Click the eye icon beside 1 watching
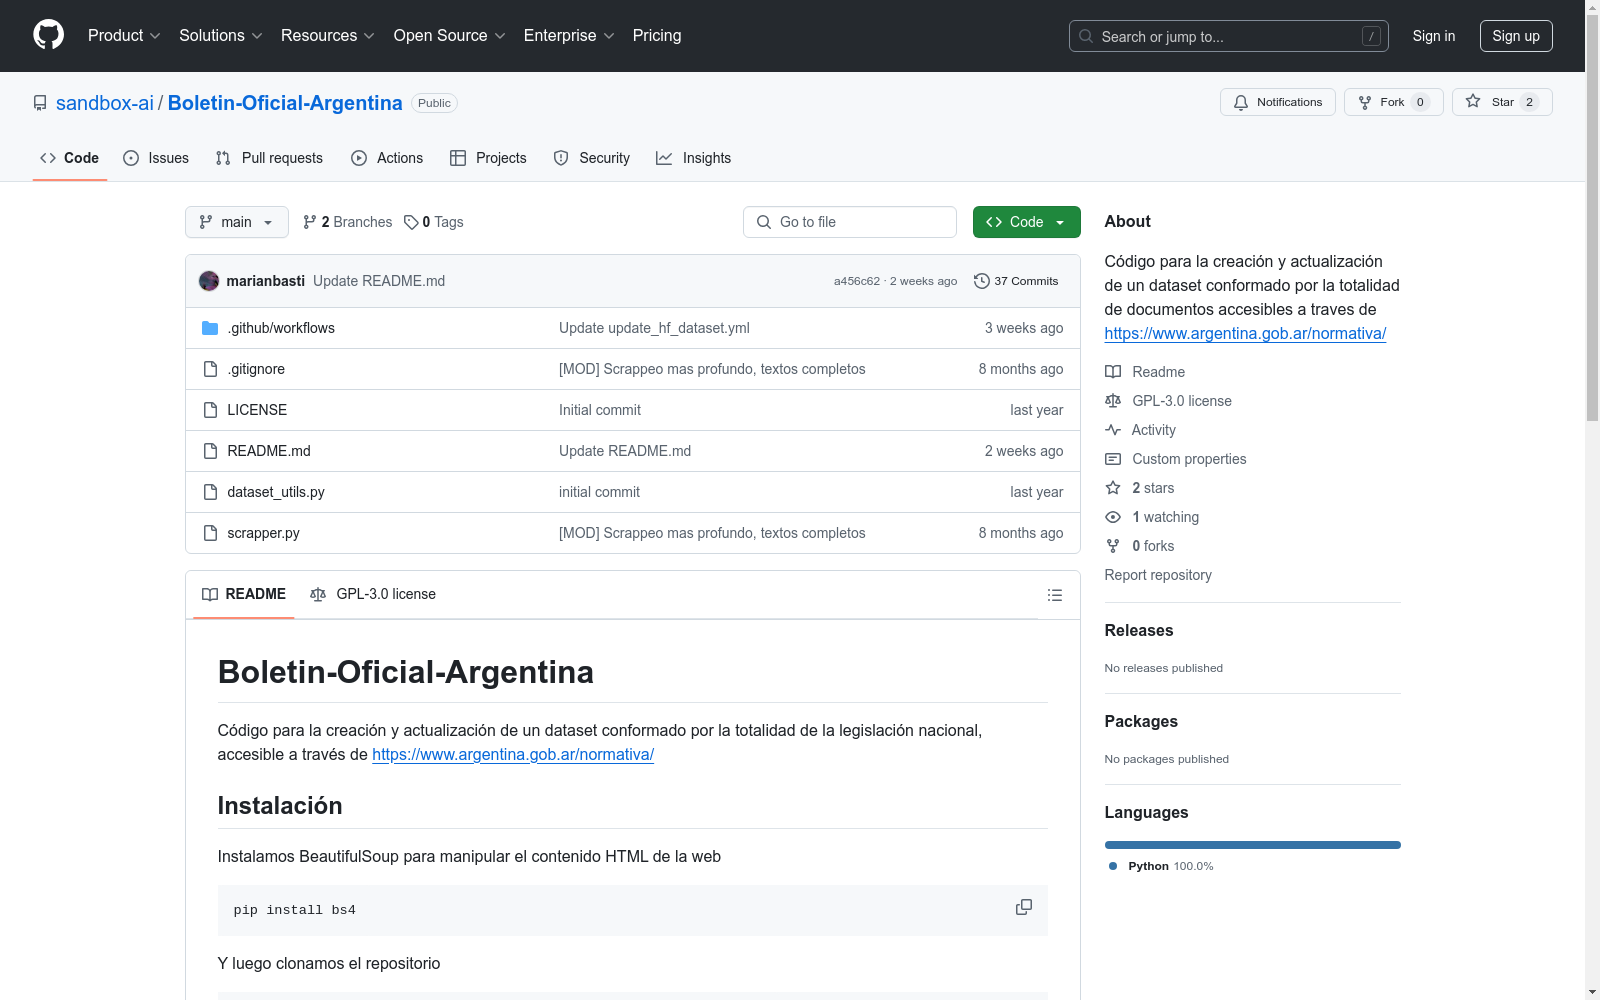Image resolution: width=1600 pixels, height=1000 pixels. pos(1113,517)
